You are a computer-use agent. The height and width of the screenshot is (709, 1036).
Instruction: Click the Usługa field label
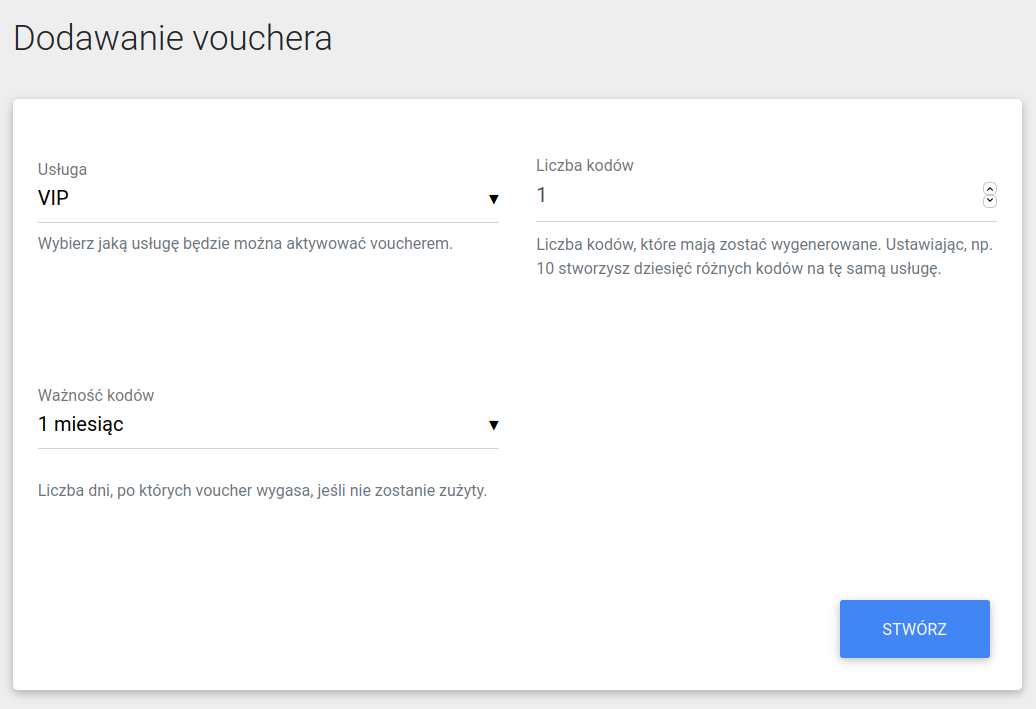point(62,169)
